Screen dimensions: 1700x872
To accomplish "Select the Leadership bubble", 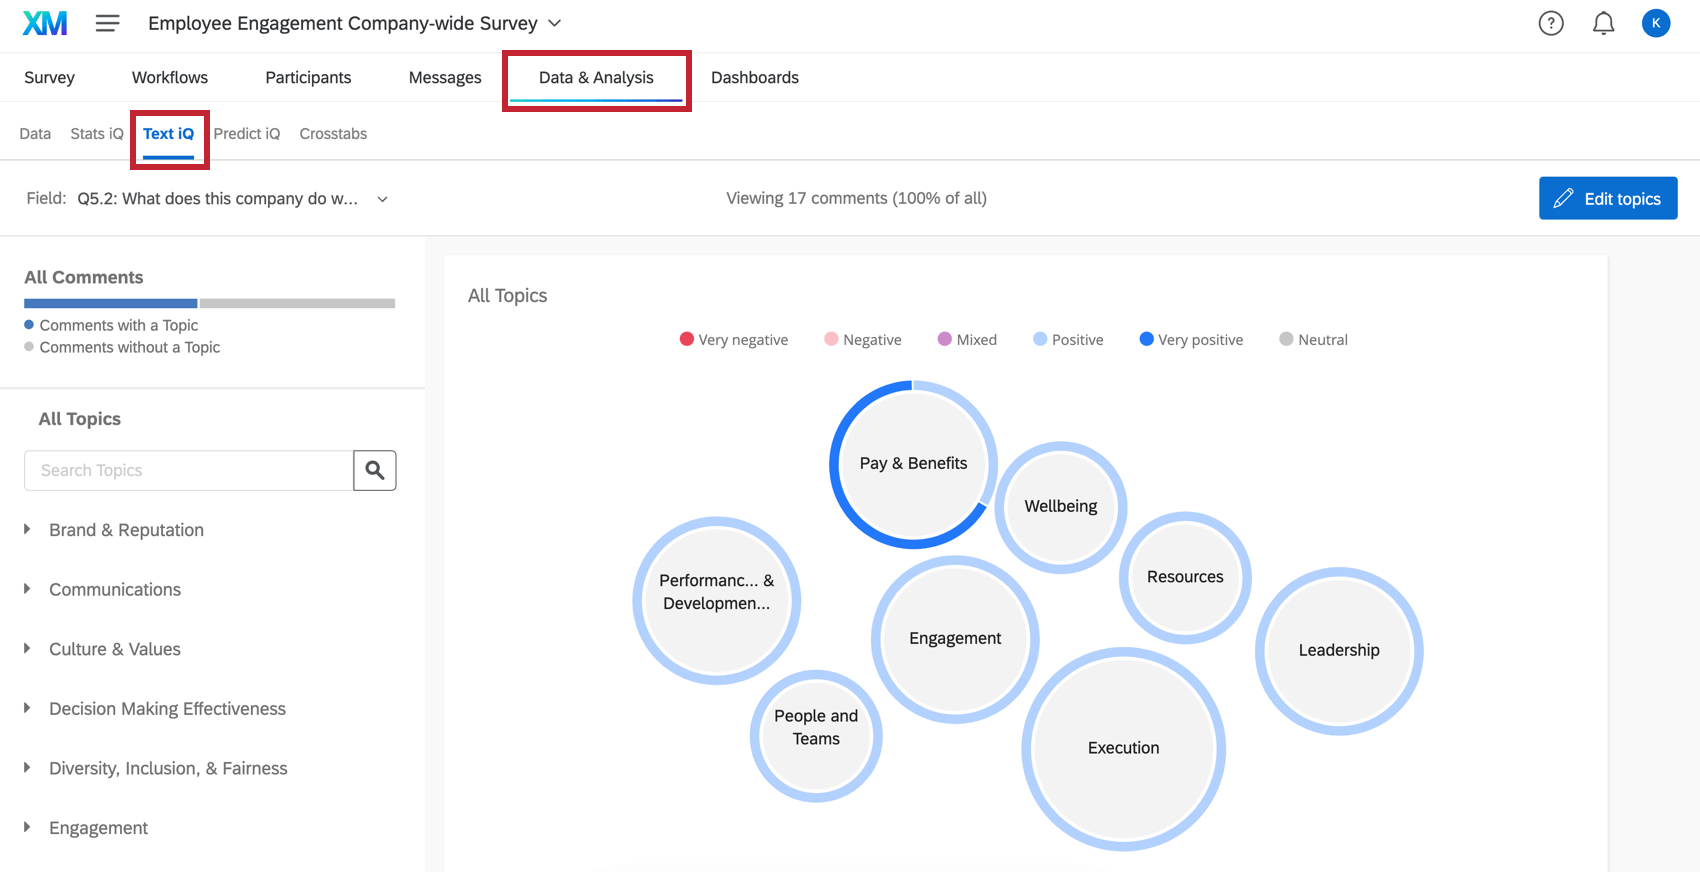I will tap(1339, 651).
